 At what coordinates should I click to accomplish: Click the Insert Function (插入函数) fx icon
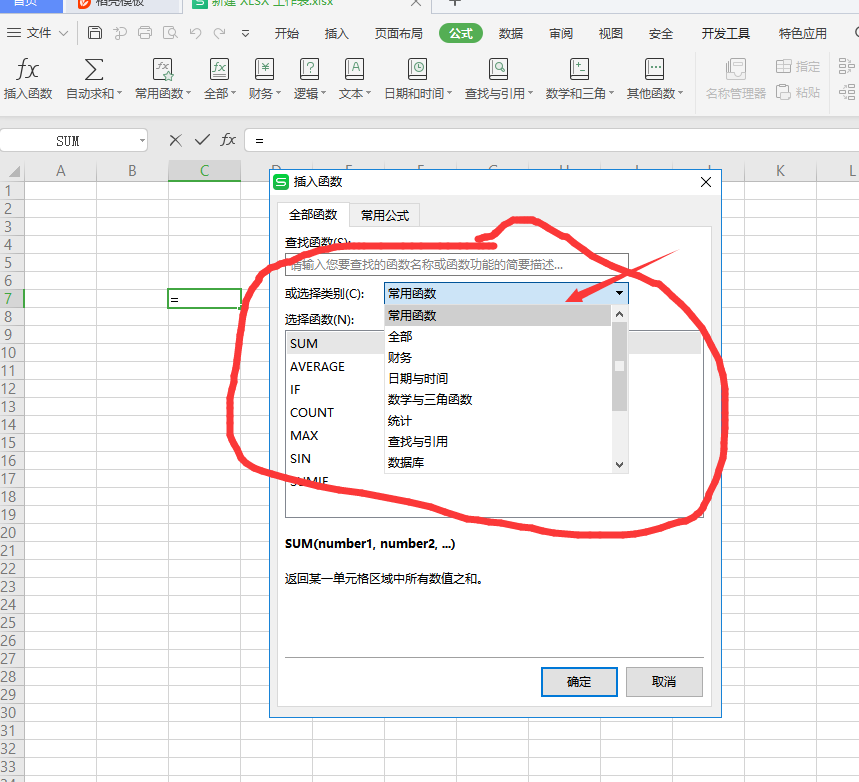click(x=28, y=70)
